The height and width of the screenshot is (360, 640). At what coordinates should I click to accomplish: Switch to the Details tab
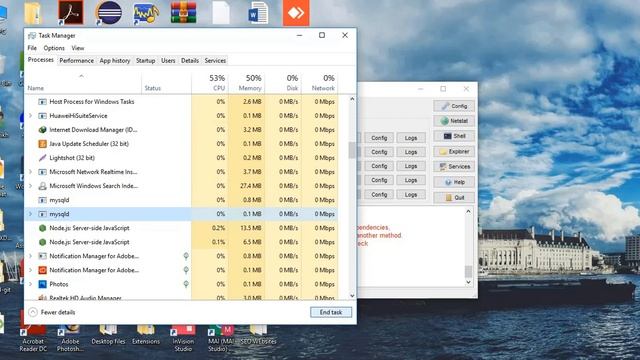pos(190,60)
